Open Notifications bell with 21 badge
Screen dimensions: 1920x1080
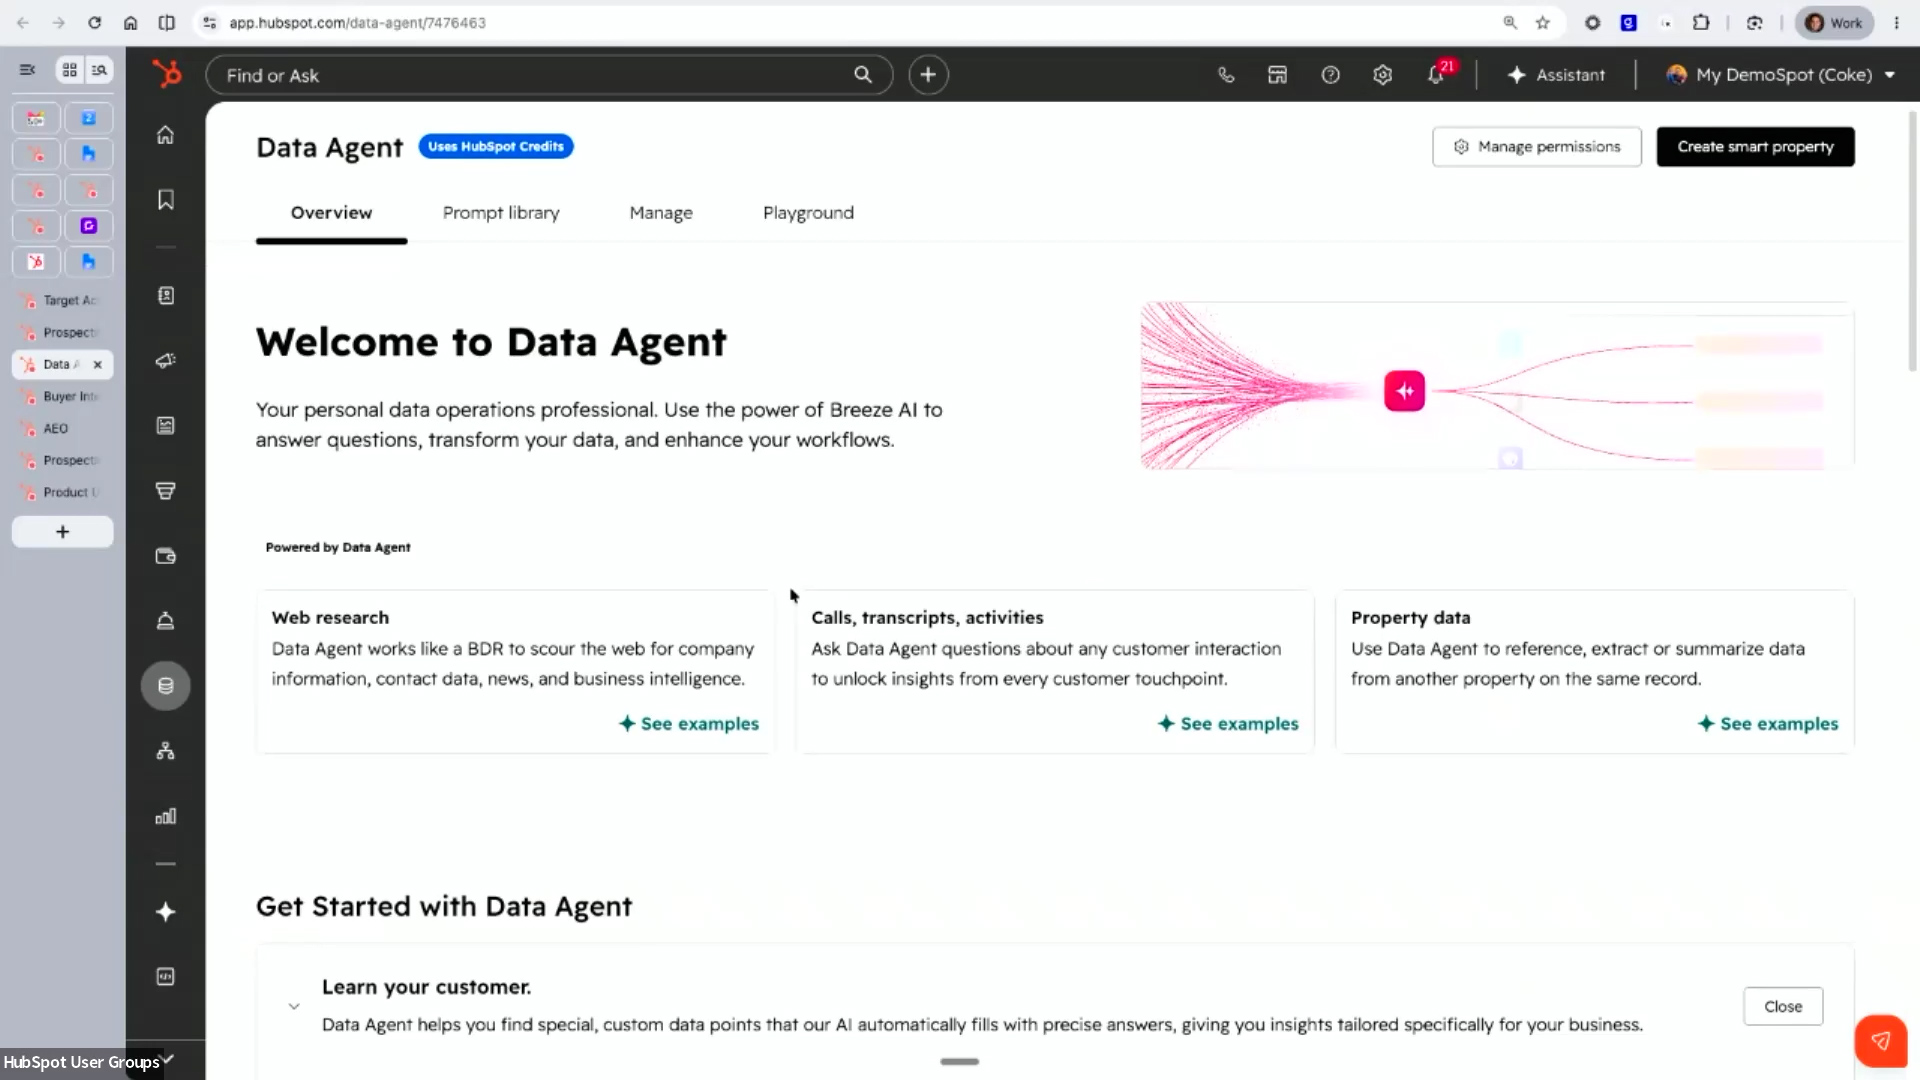(x=1438, y=74)
